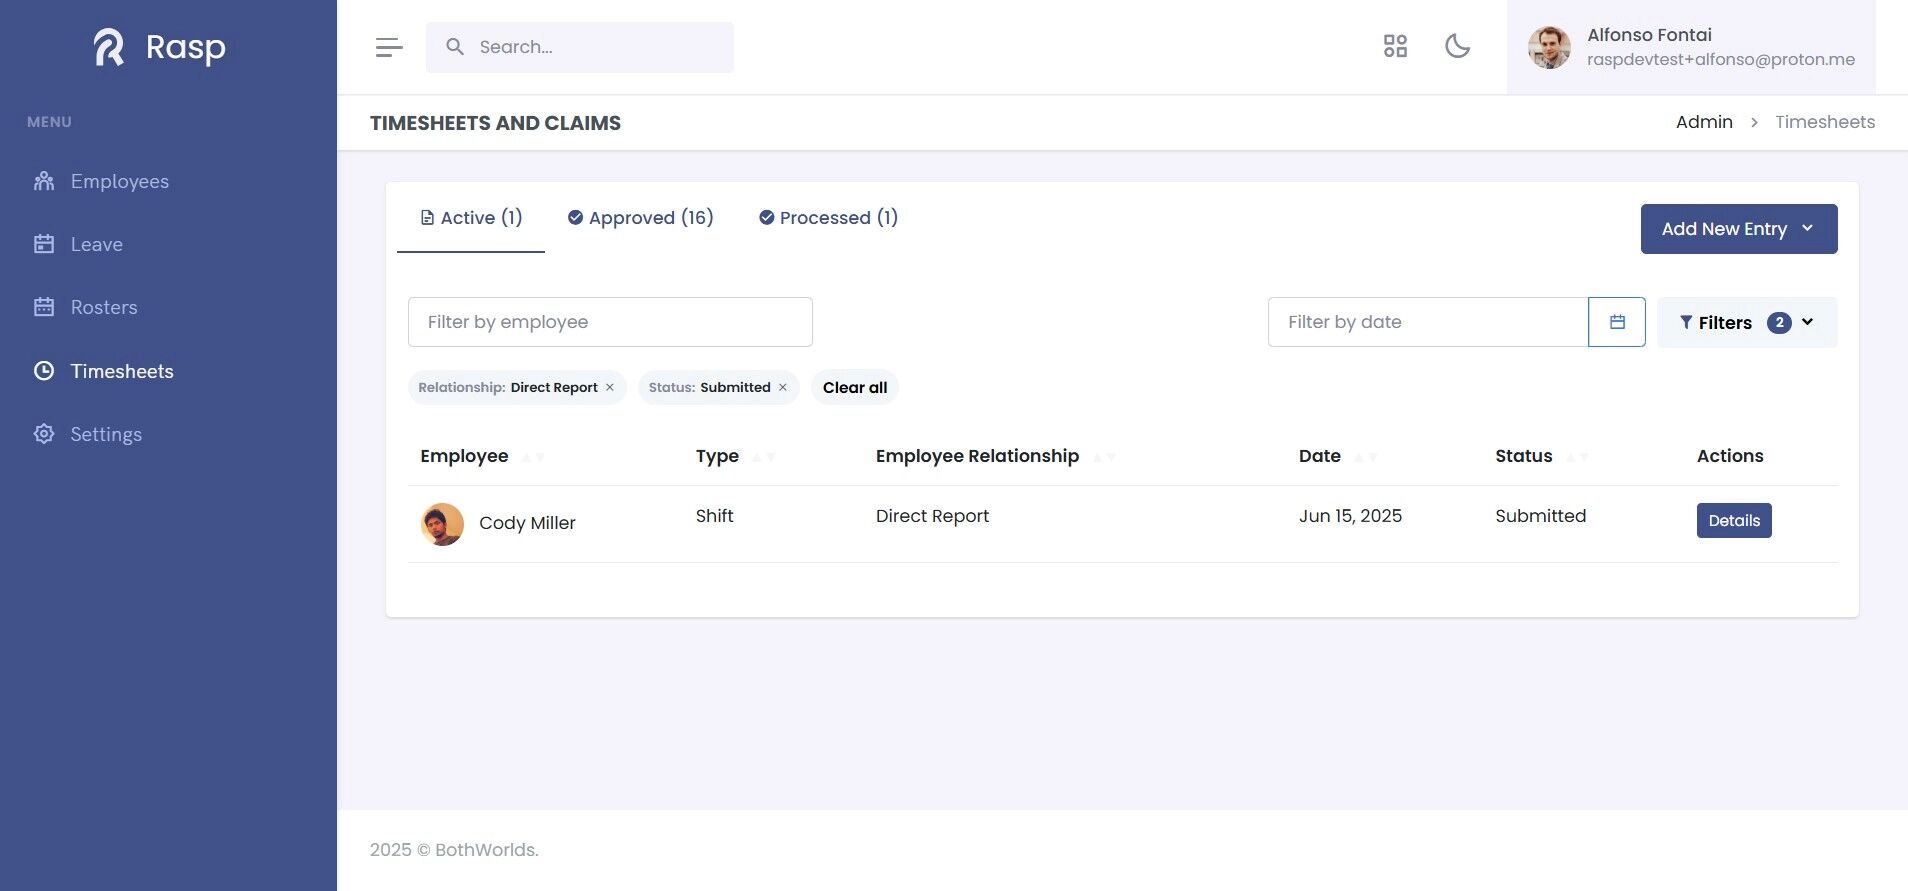Switch to the Processed (1) tab
The height and width of the screenshot is (891, 1908).
point(829,218)
